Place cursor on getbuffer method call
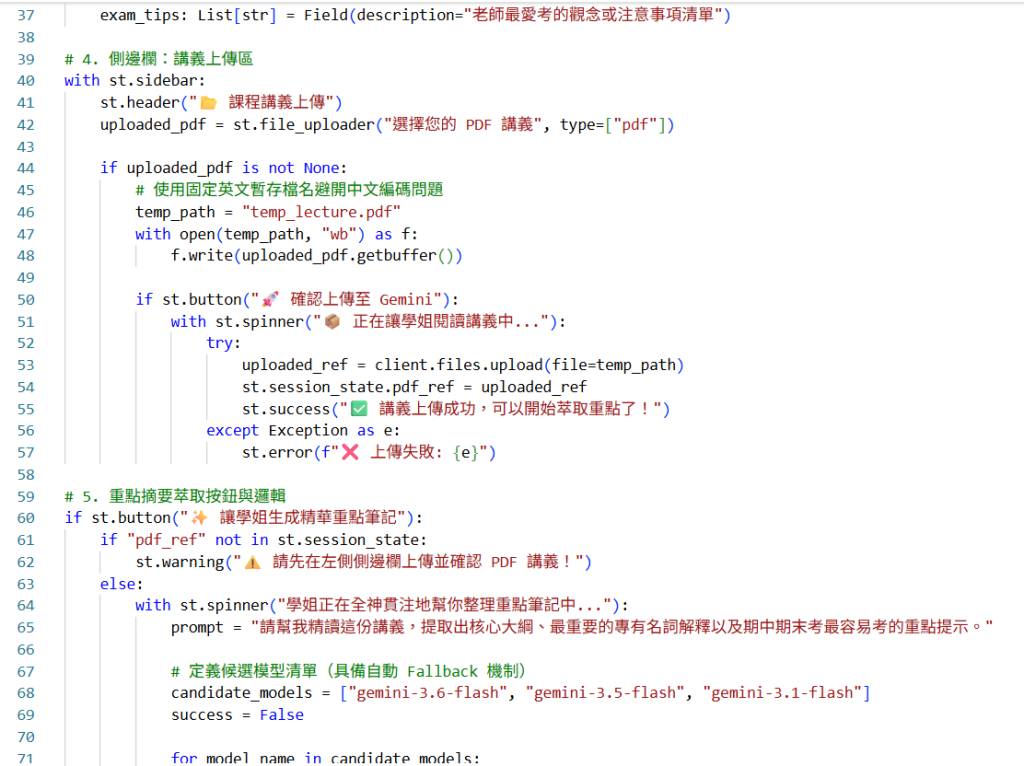 pos(396,255)
